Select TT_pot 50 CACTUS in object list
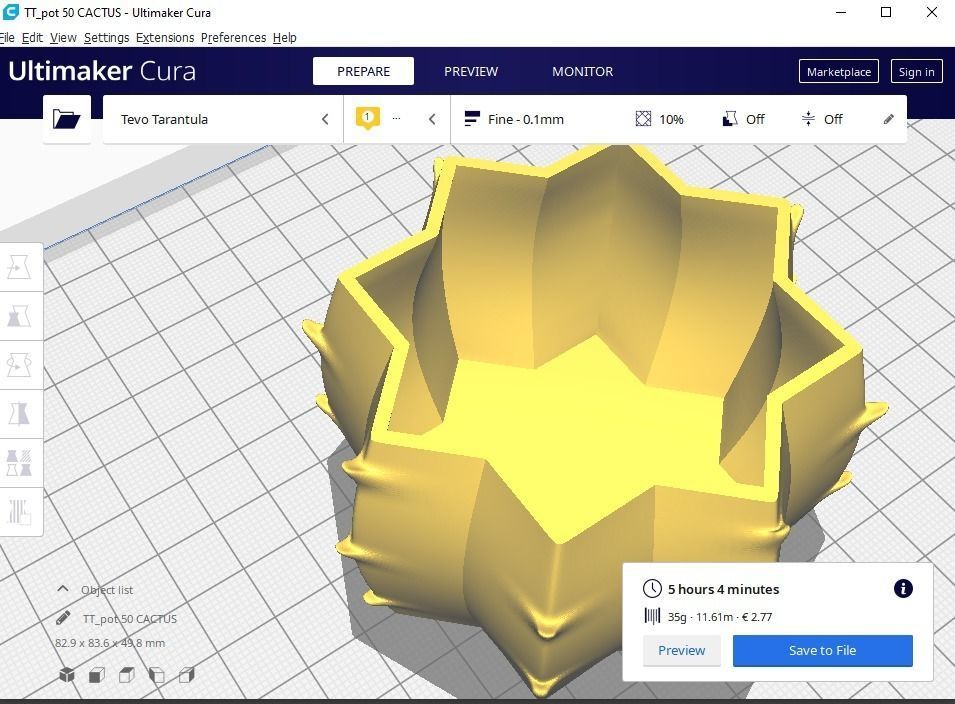 [x=130, y=619]
